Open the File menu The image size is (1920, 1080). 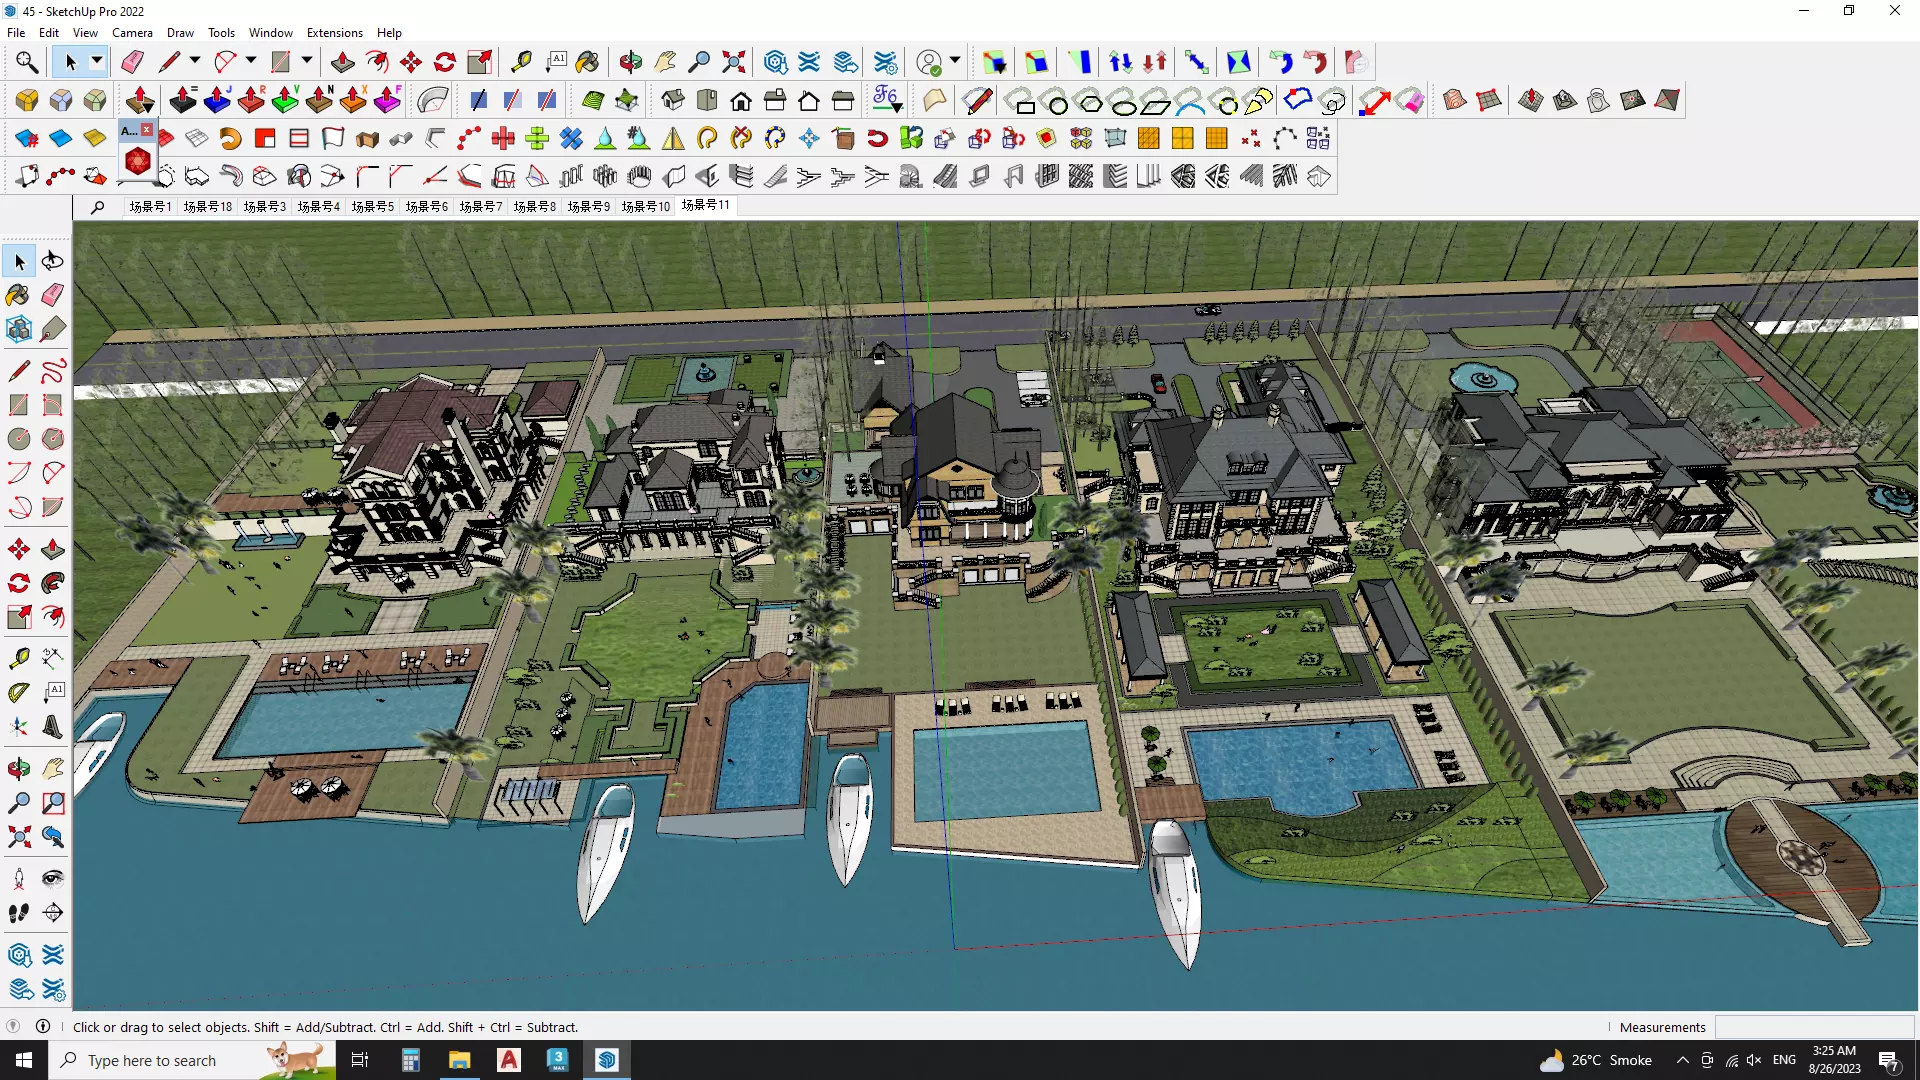click(16, 33)
